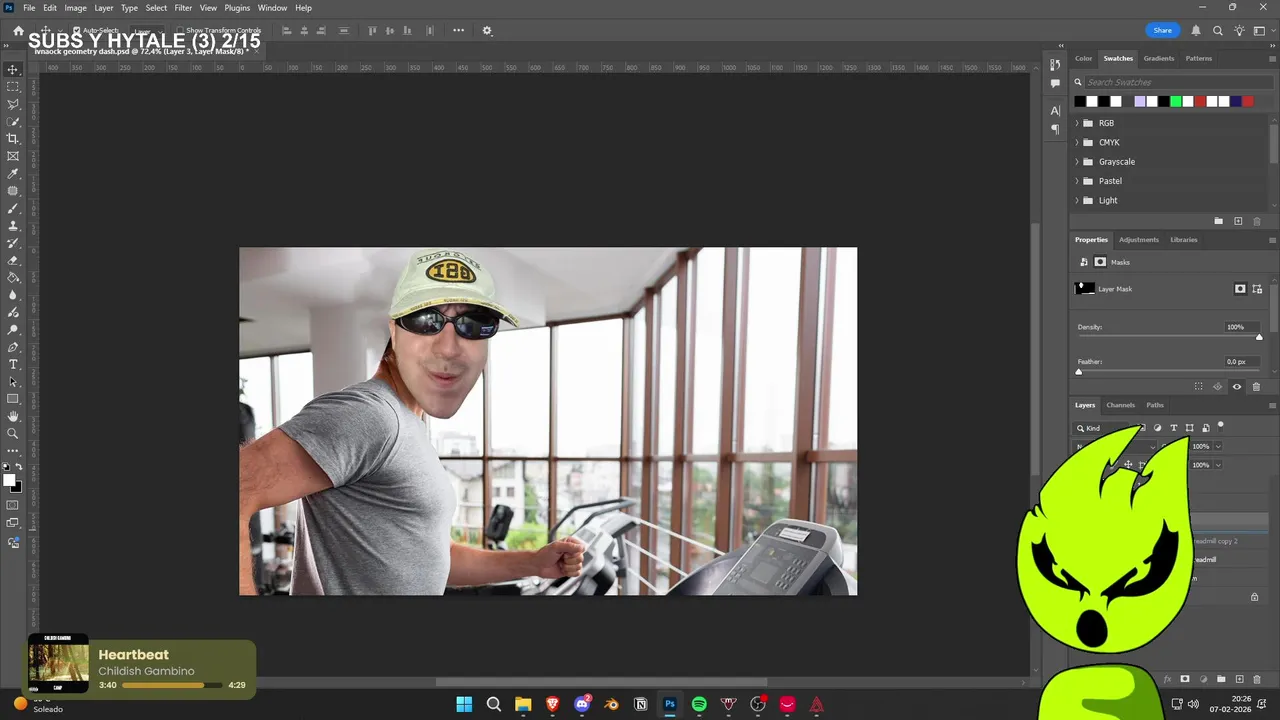Expand the Pastel swatch folder

1077,181
